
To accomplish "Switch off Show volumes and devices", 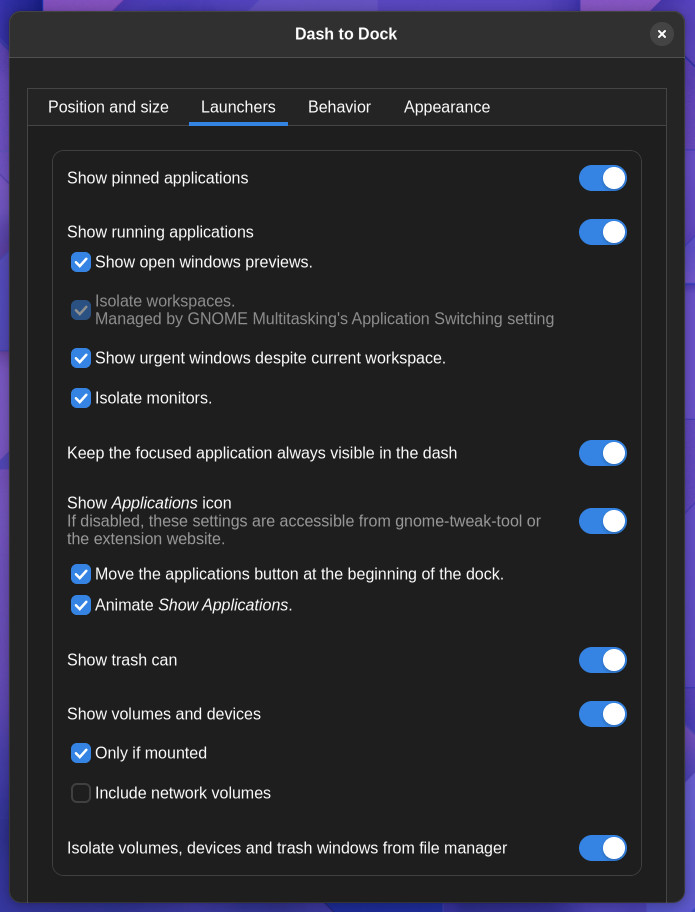I will coord(602,714).
